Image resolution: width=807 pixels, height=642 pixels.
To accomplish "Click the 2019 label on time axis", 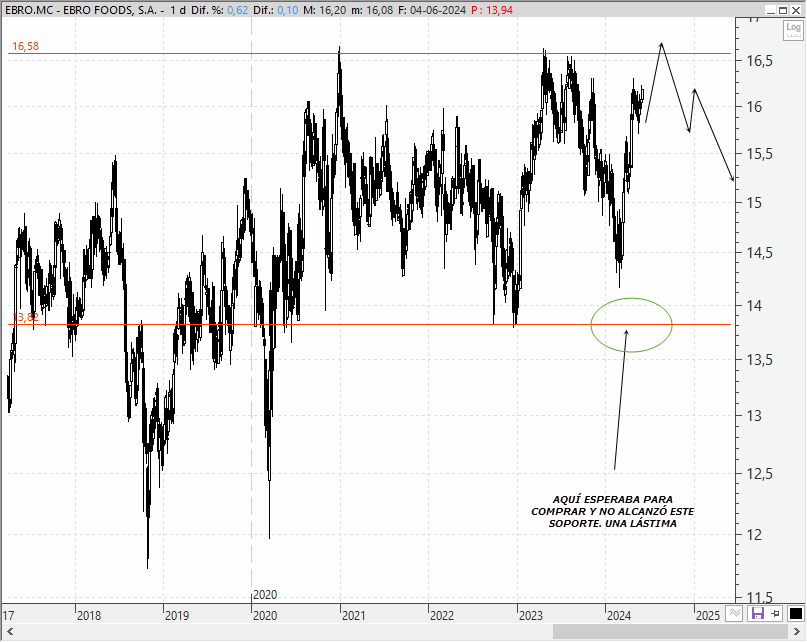I will pyautogui.click(x=177, y=615).
